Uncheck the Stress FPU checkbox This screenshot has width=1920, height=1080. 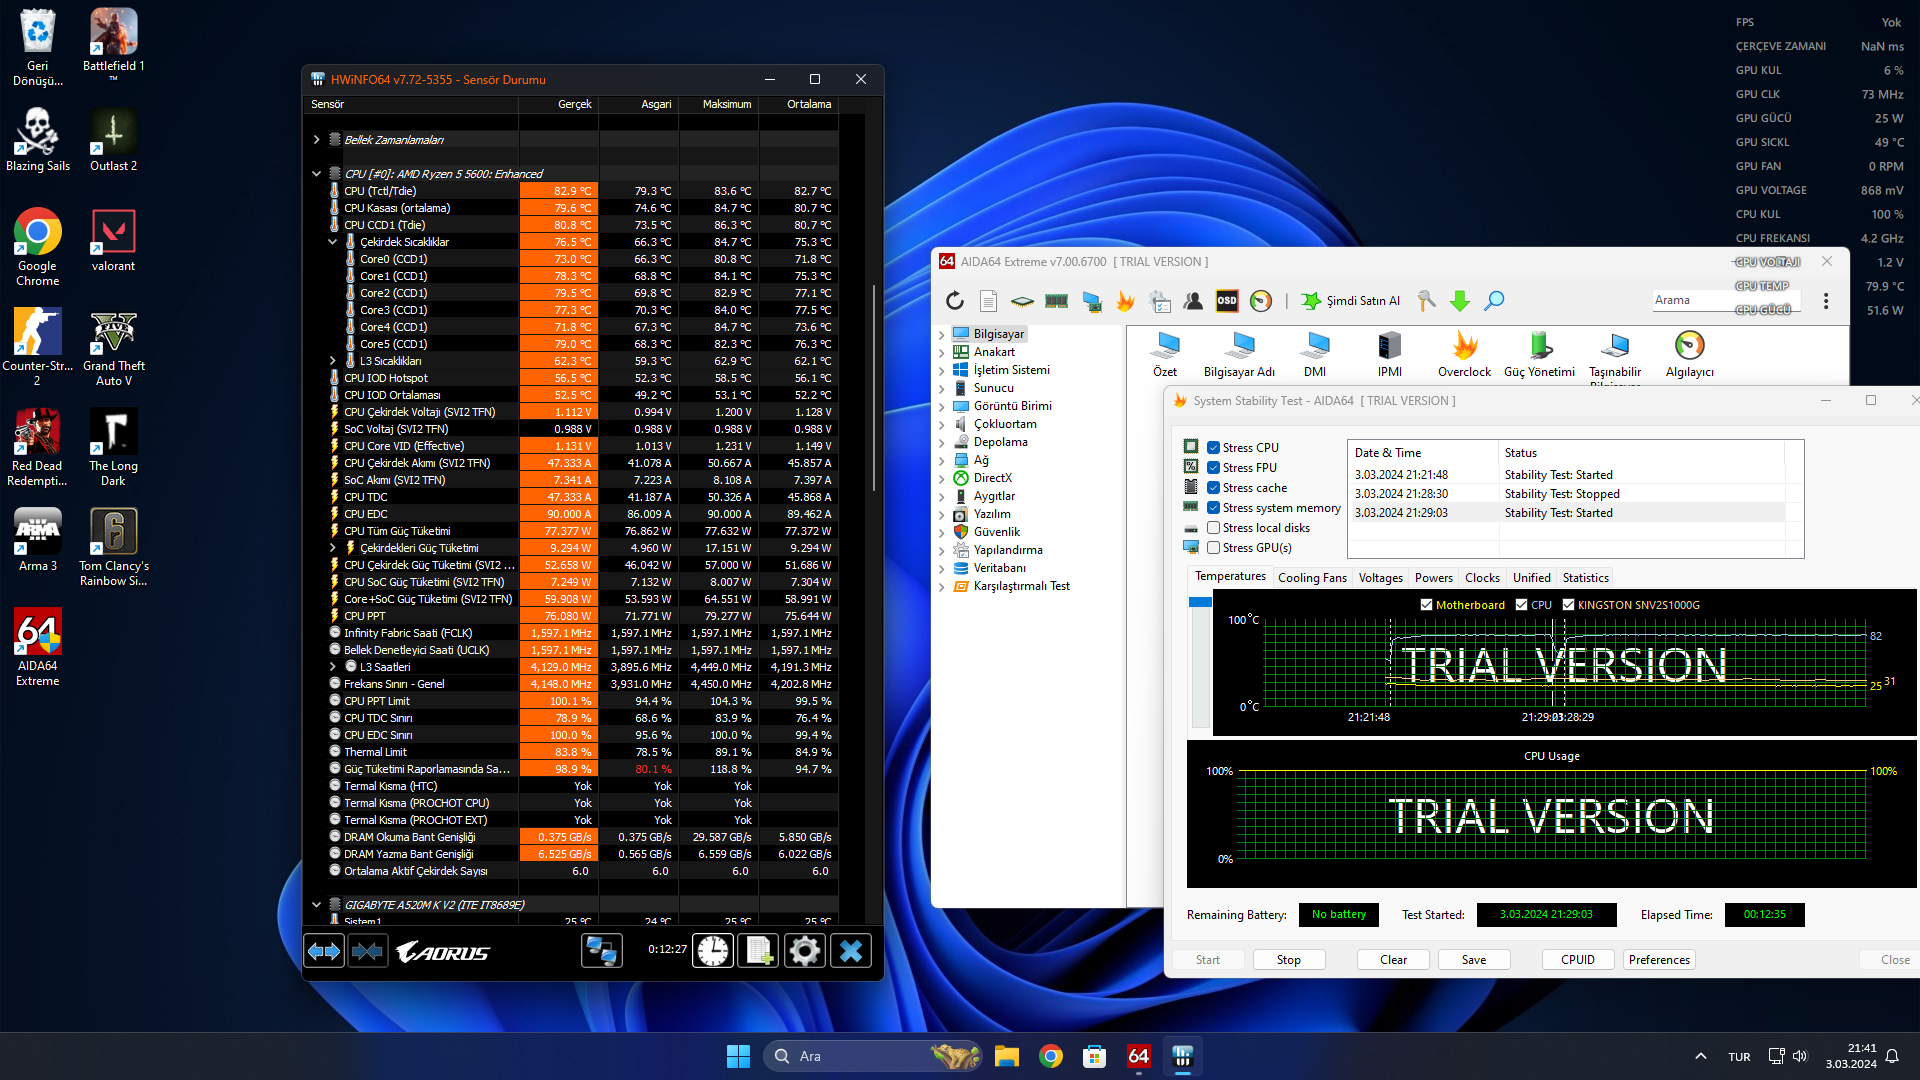click(1213, 468)
